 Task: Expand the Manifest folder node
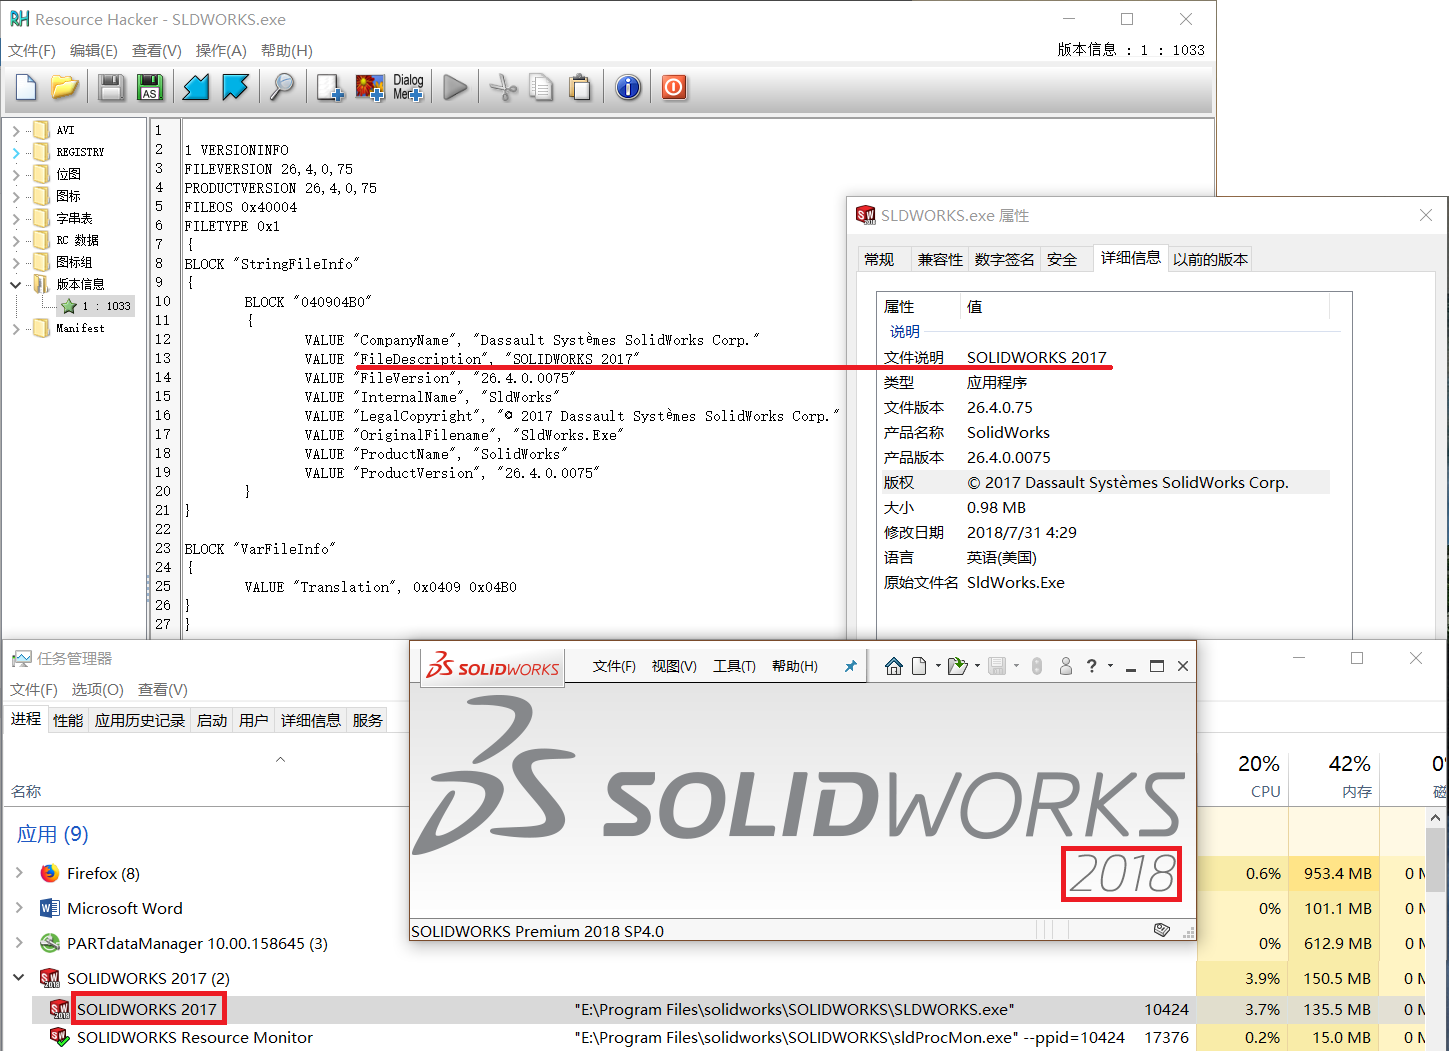click(x=16, y=328)
